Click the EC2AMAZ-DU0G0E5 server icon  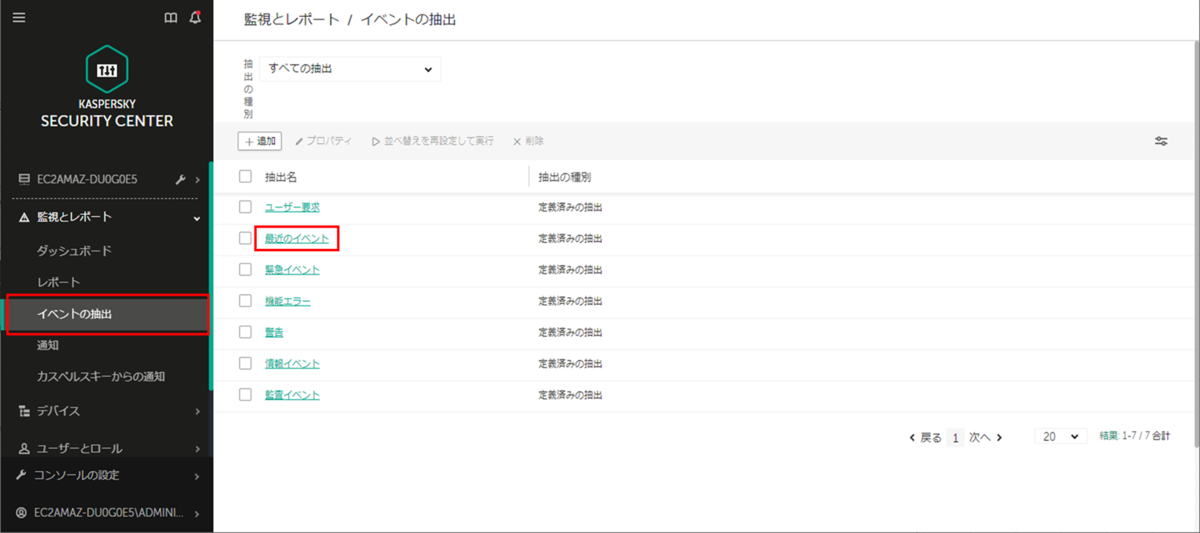pyautogui.click(x=24, y=179)
